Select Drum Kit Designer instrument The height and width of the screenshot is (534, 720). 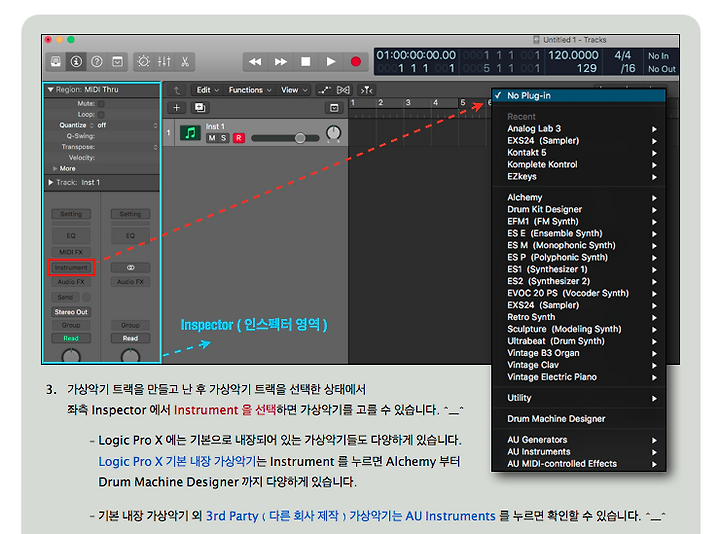click(x=579, y=209)
